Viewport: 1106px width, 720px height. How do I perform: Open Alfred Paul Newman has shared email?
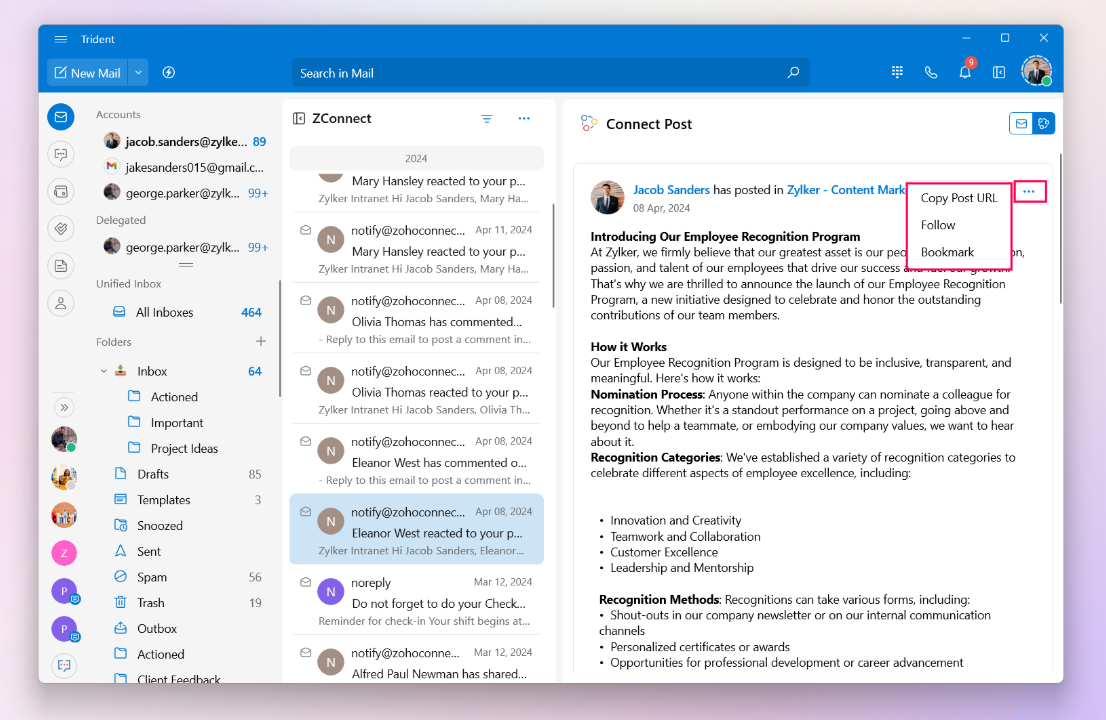tap(416, 660)
